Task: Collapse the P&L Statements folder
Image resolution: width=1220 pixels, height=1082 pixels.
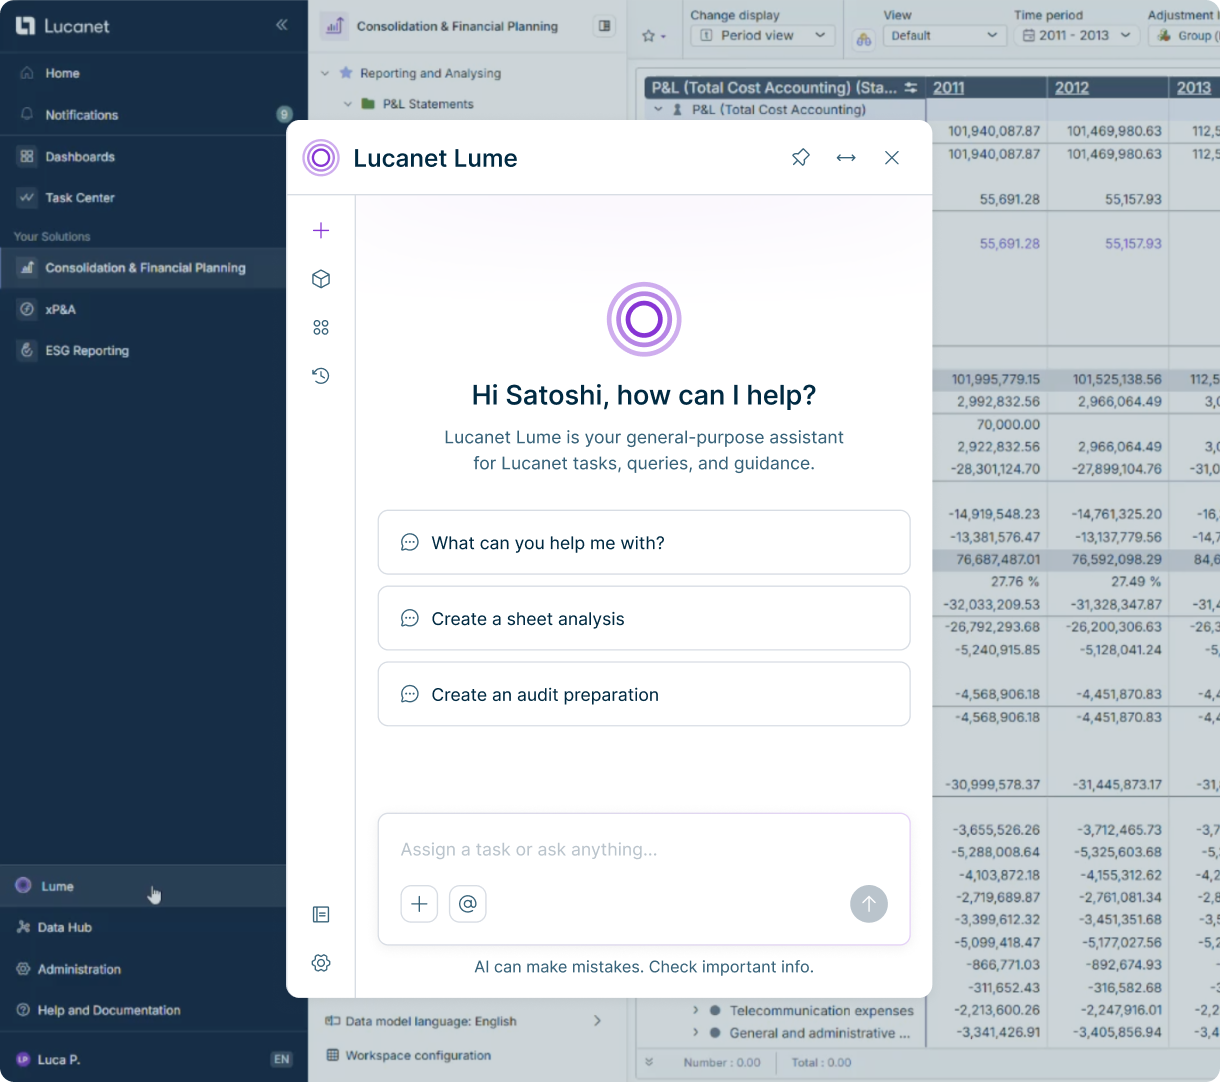Action: point(347,104)
